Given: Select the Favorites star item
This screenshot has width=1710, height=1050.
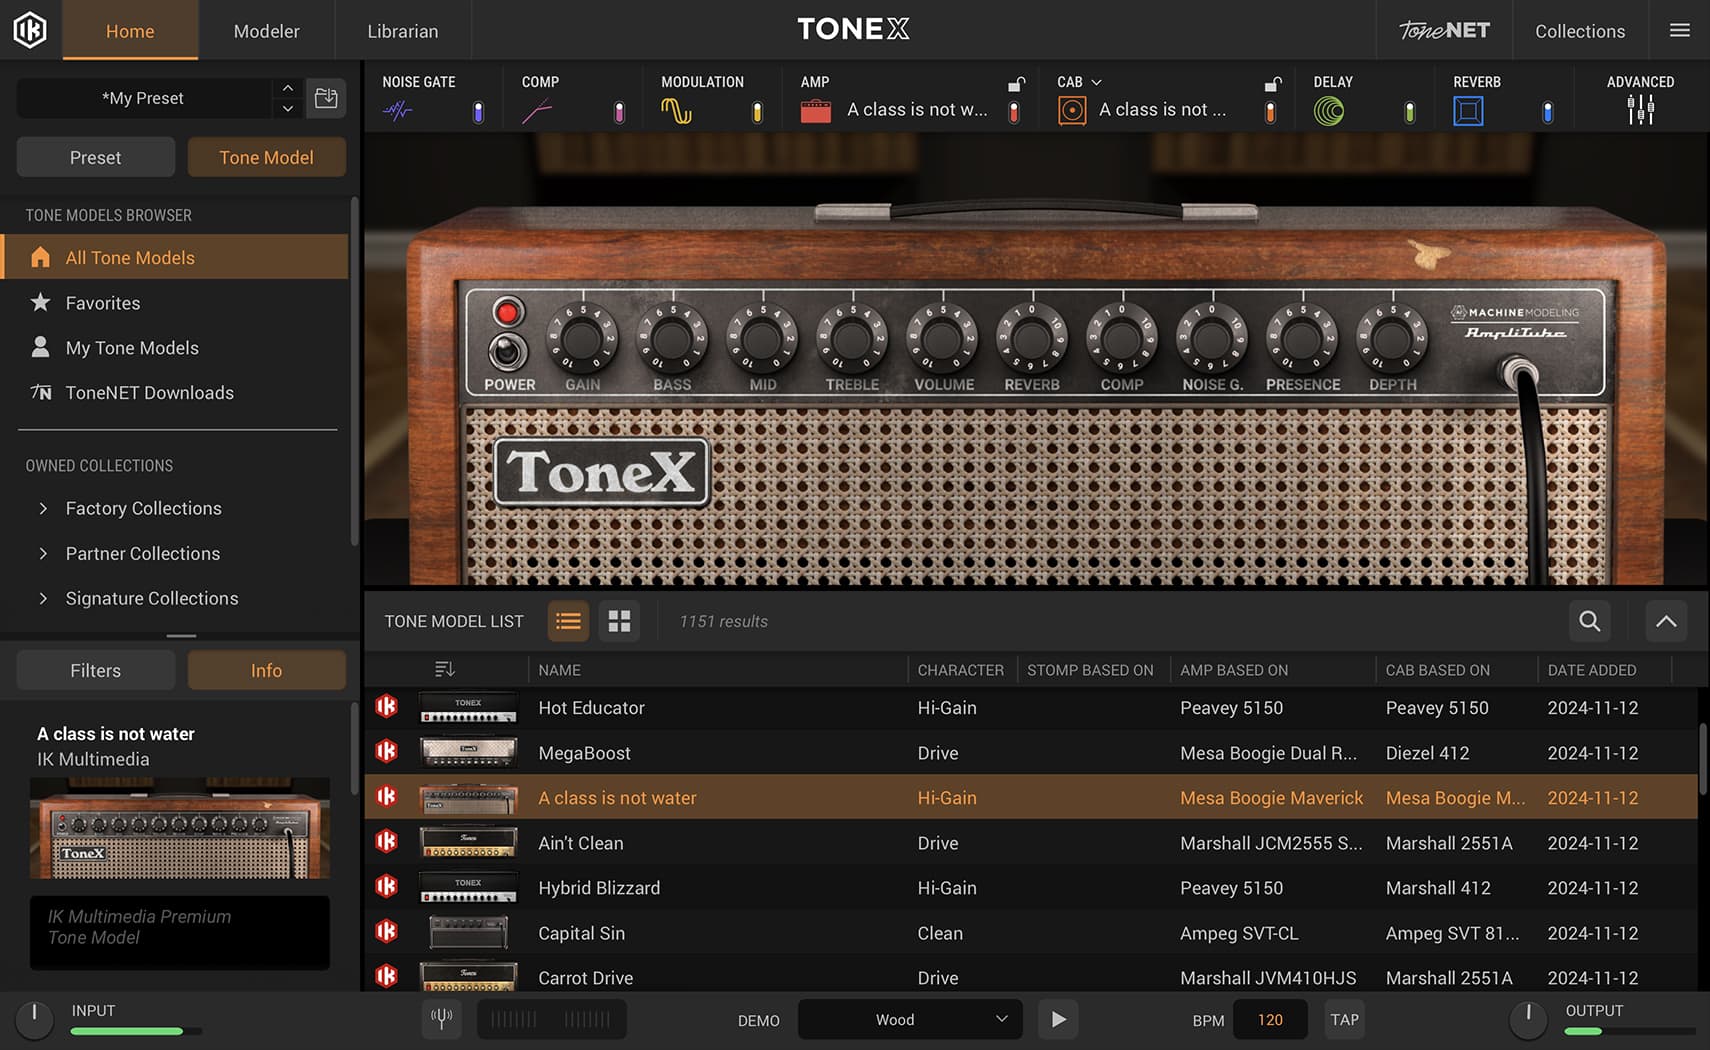Looking at the screenshot, I should pyautogui.click(x=176, y=302).
